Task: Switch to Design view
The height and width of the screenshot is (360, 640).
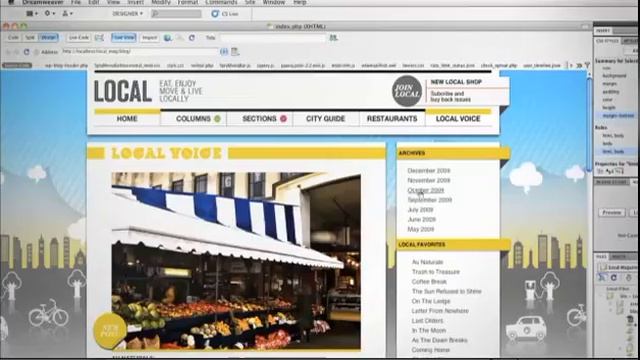Action: point(48,38)
